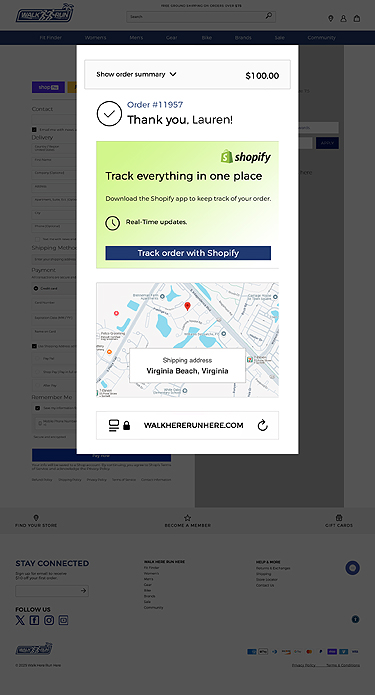This screenshot has height=695, width=375.
Task: Open the Women's navigation menu
Action: [x=95, y=38]
